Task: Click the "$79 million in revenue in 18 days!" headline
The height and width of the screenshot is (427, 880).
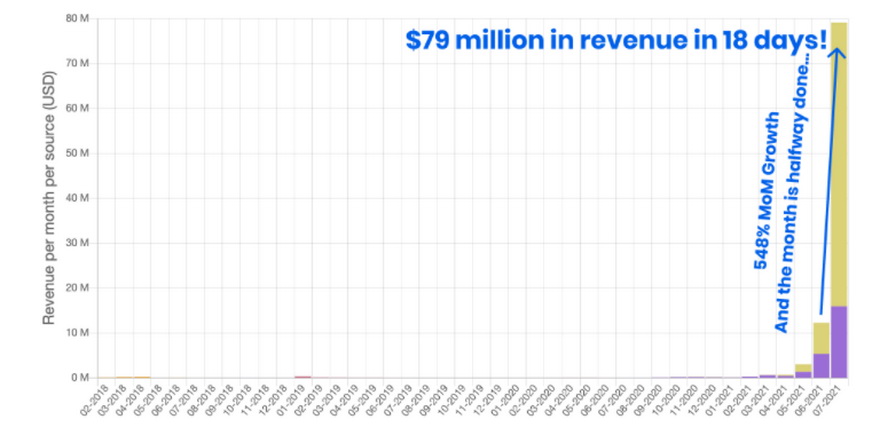Action: pos(615,41)
